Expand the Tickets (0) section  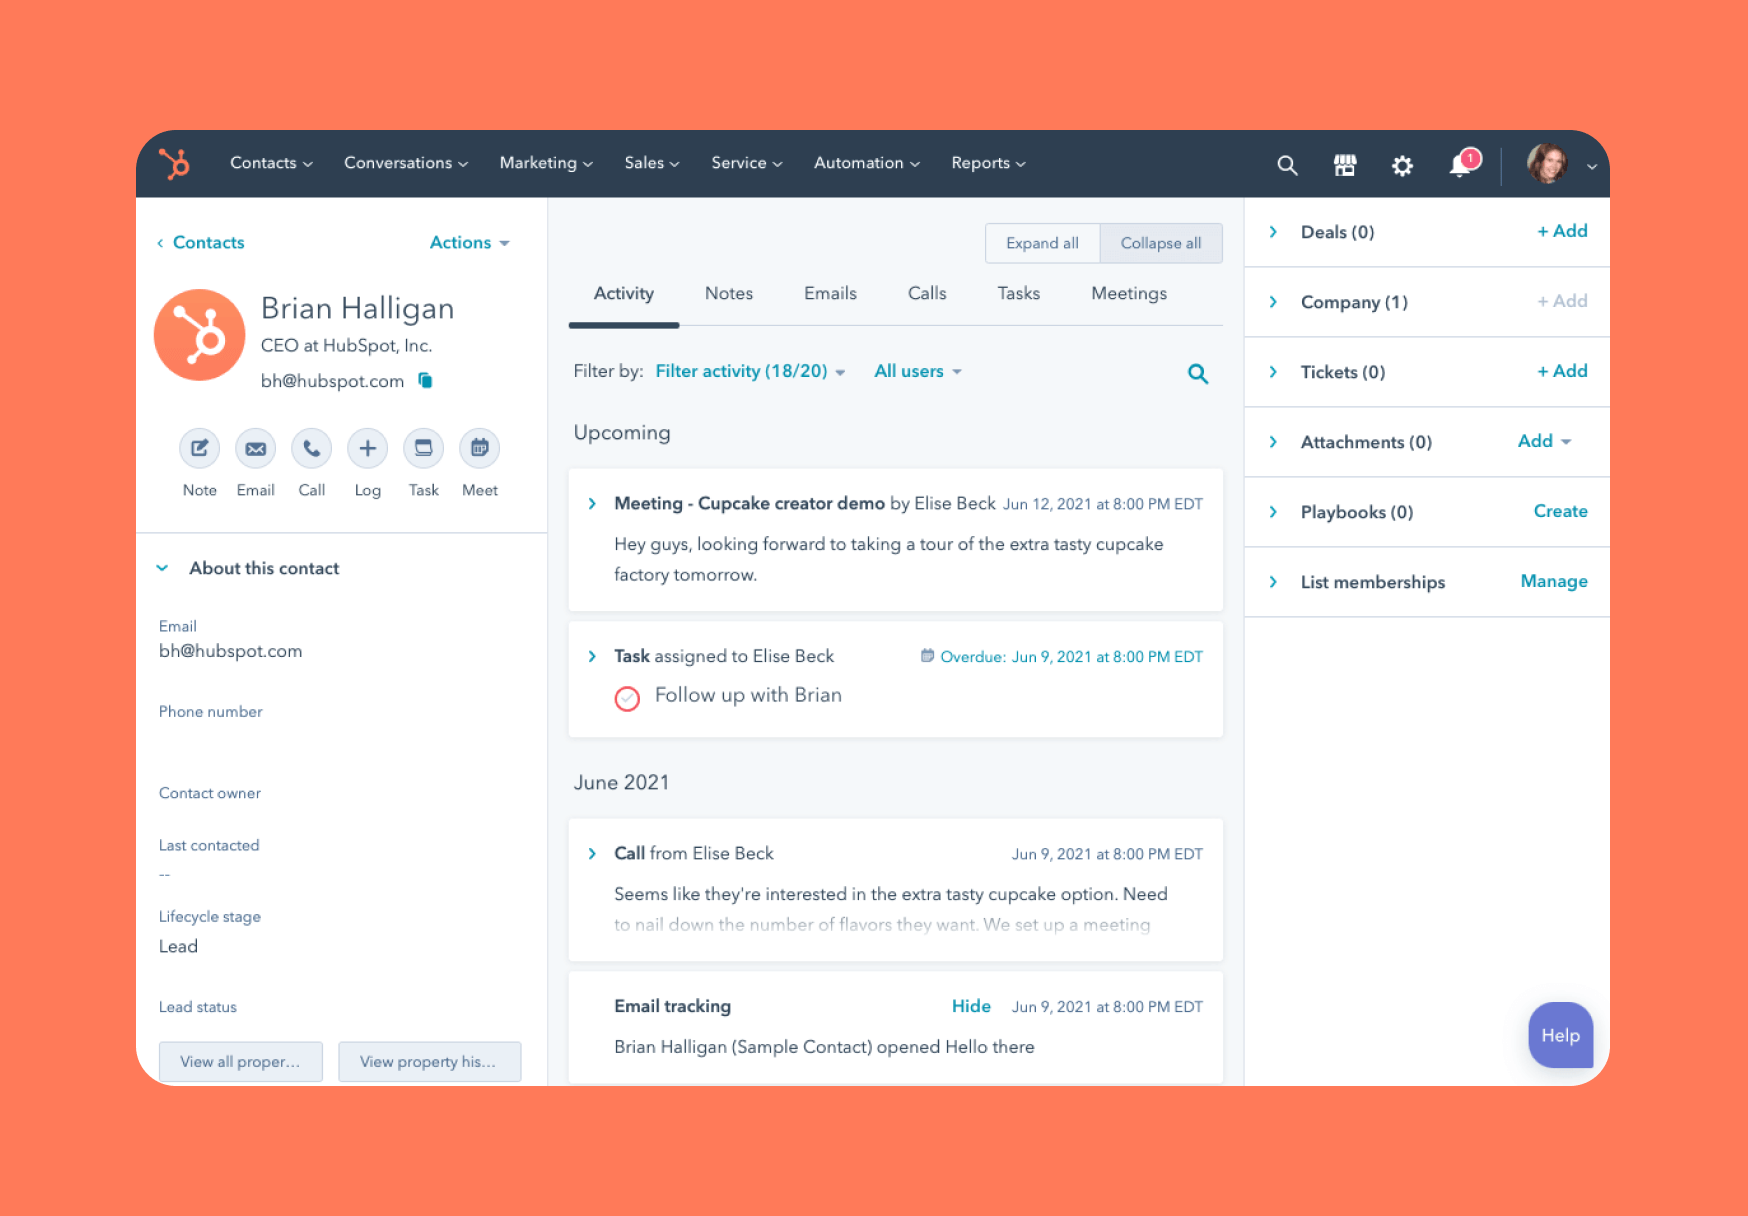(x=1273, y=372)
